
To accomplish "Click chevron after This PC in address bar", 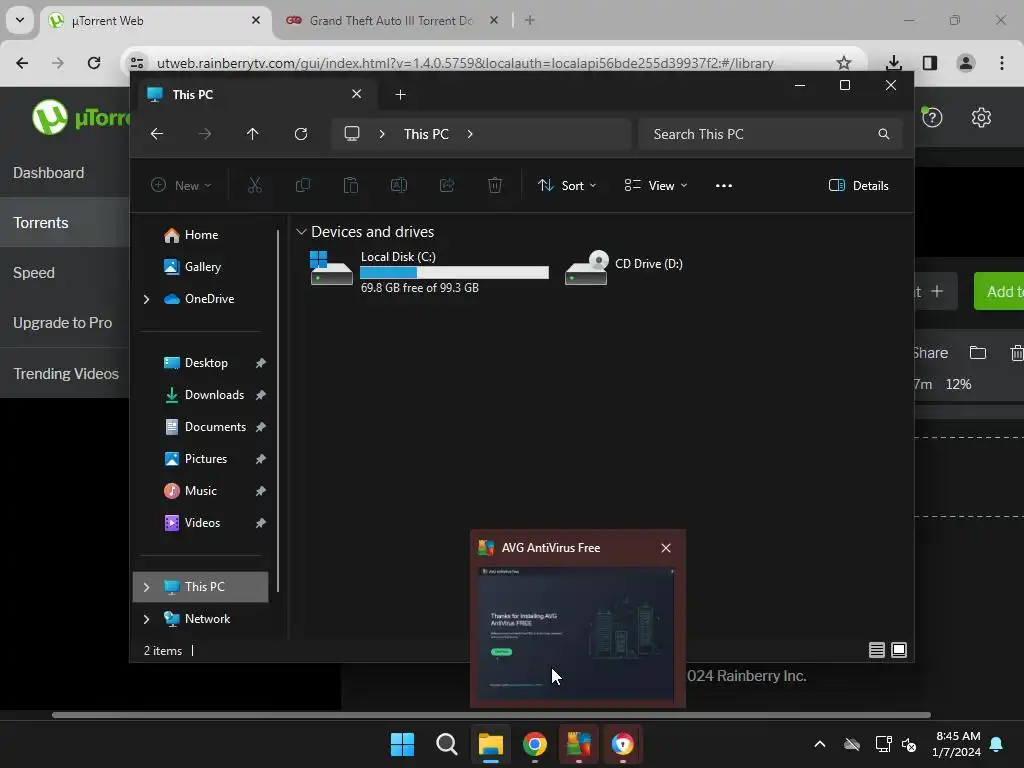I will pos(470,134).
